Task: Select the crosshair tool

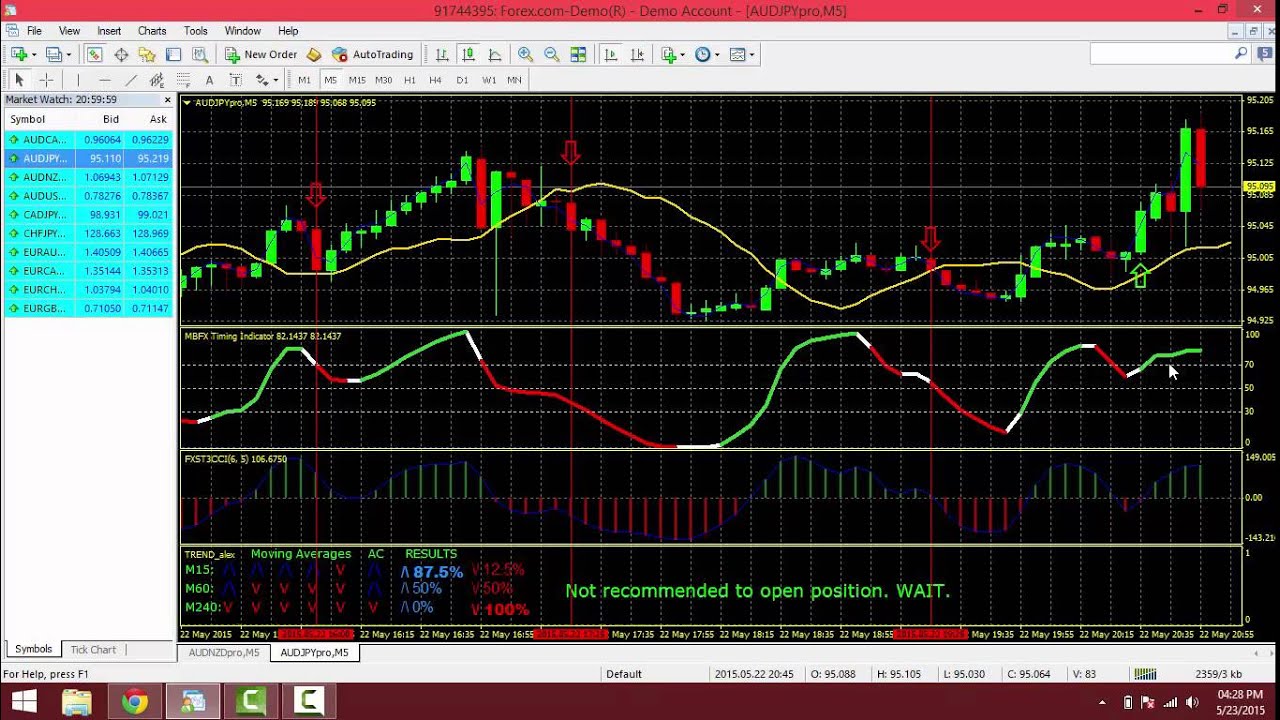Action: [x=46, y=80]
